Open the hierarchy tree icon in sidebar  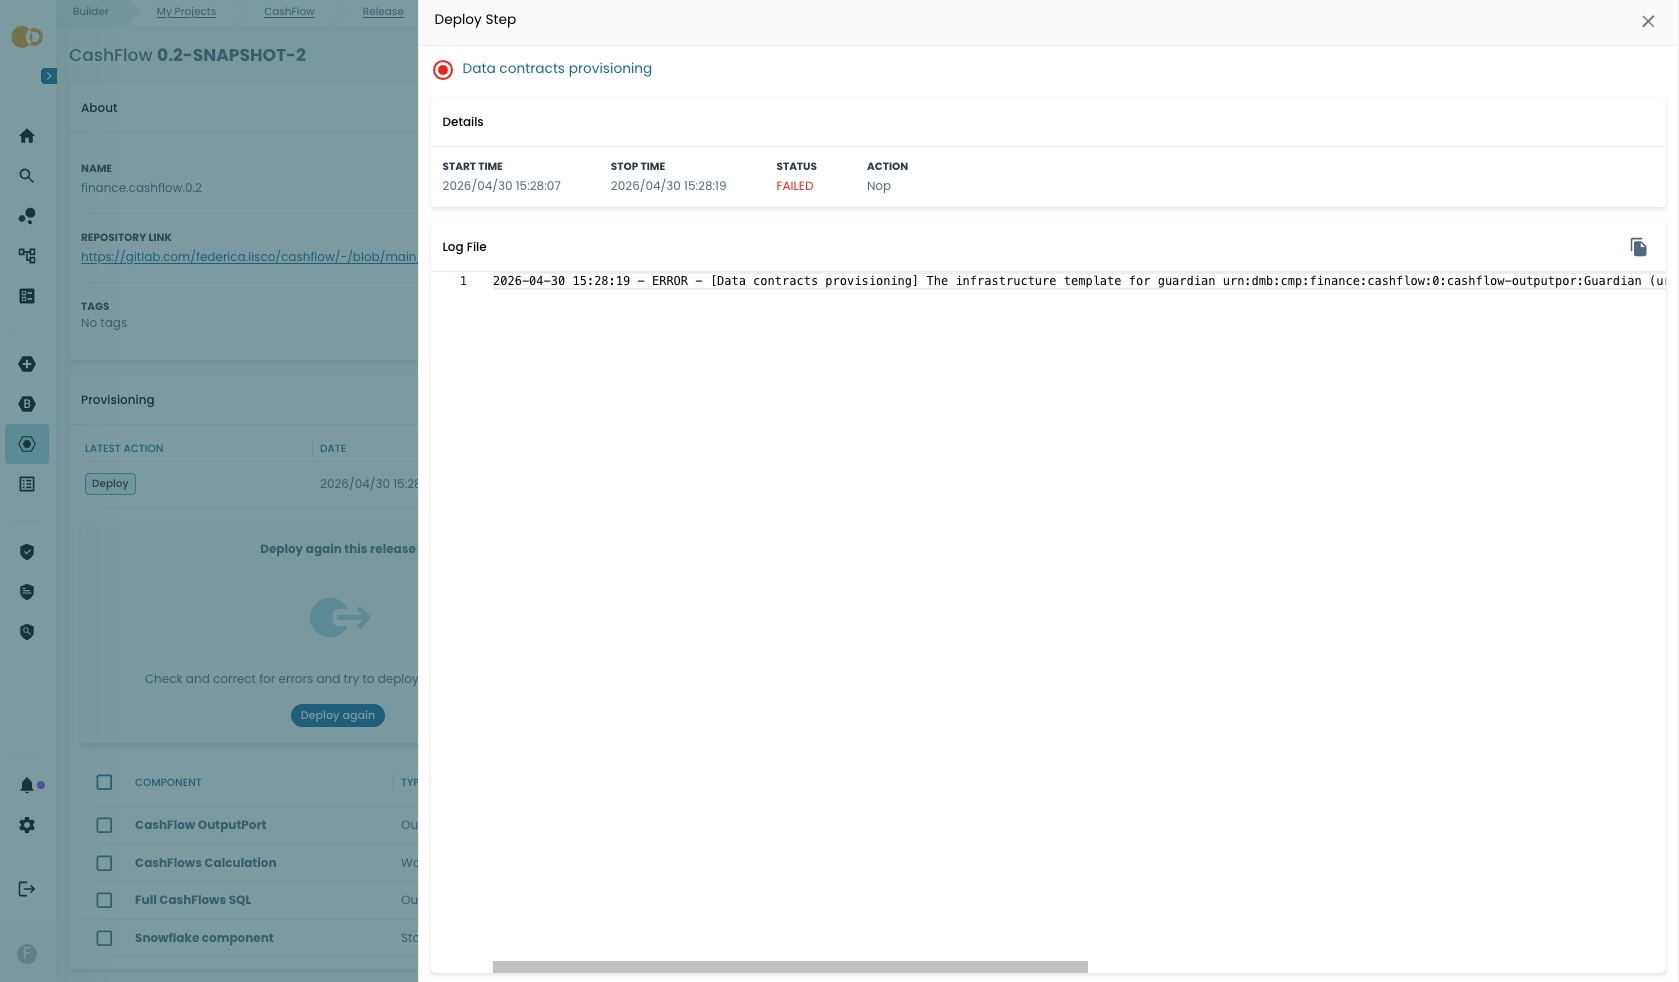[27, 256]
